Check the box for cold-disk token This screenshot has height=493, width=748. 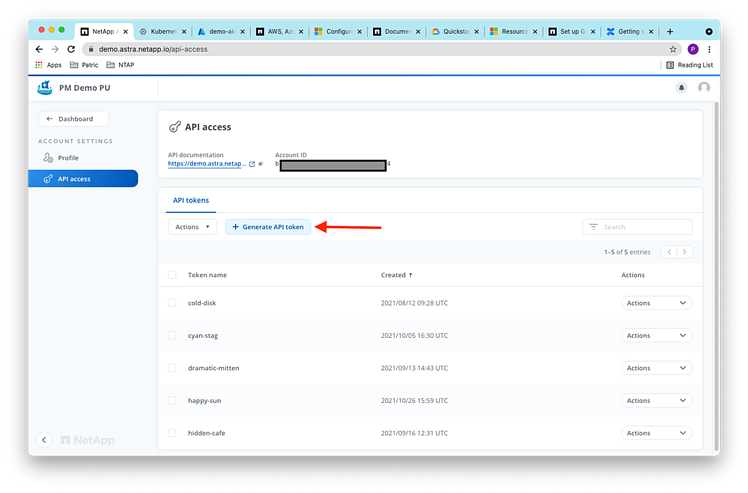click(172, 303)
